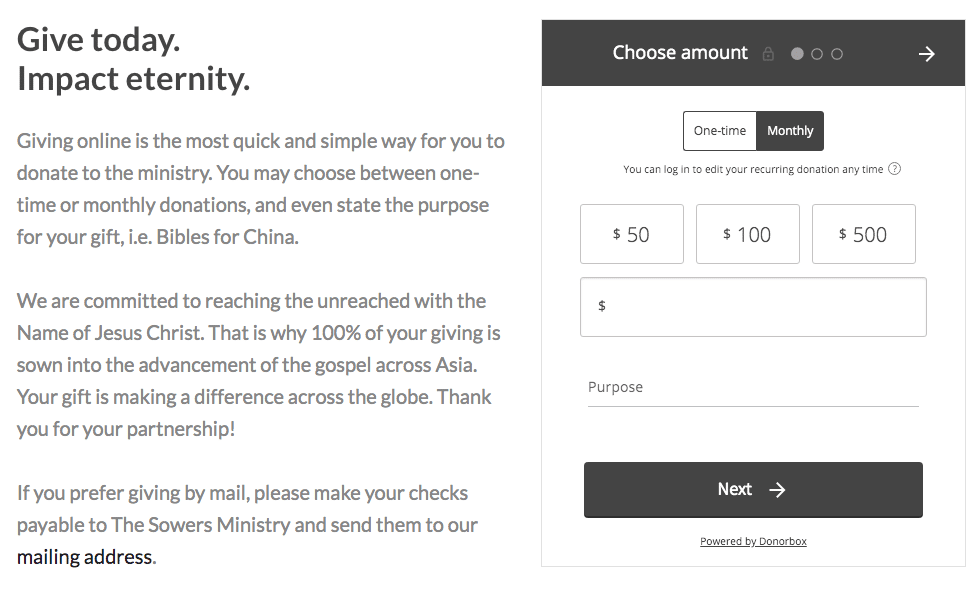The width and height of the screenshot is (973, 594).
Task: Click the arrow icon inside the Next button
Action: (777, 490)
